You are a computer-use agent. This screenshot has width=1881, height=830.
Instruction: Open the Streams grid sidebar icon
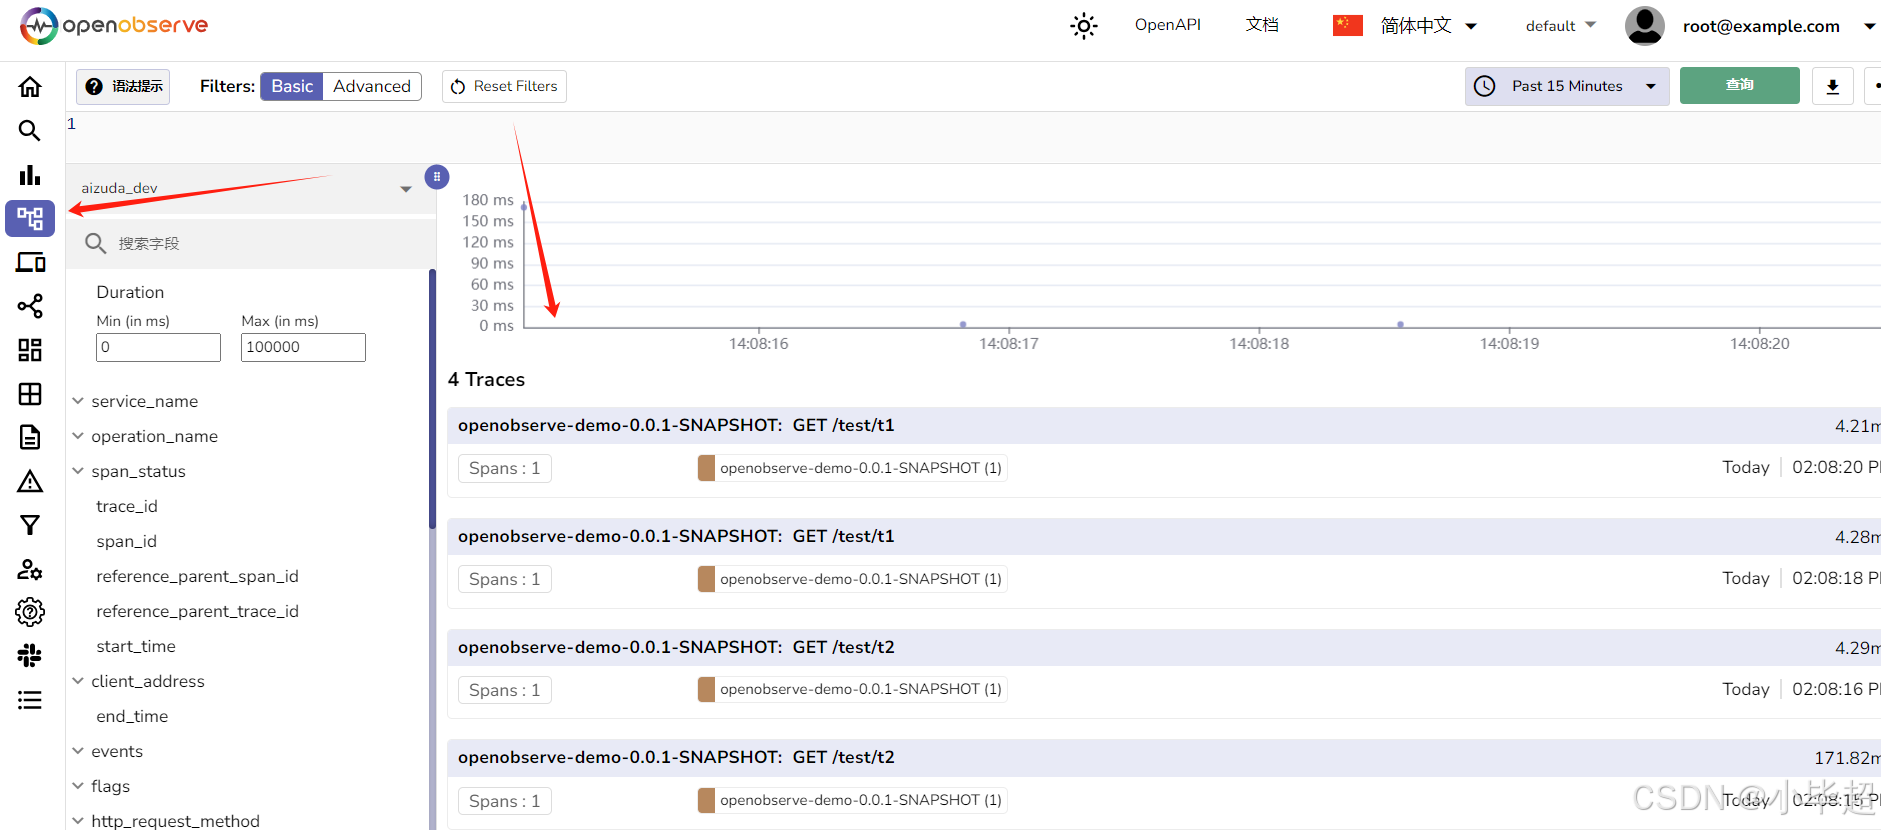30,394
